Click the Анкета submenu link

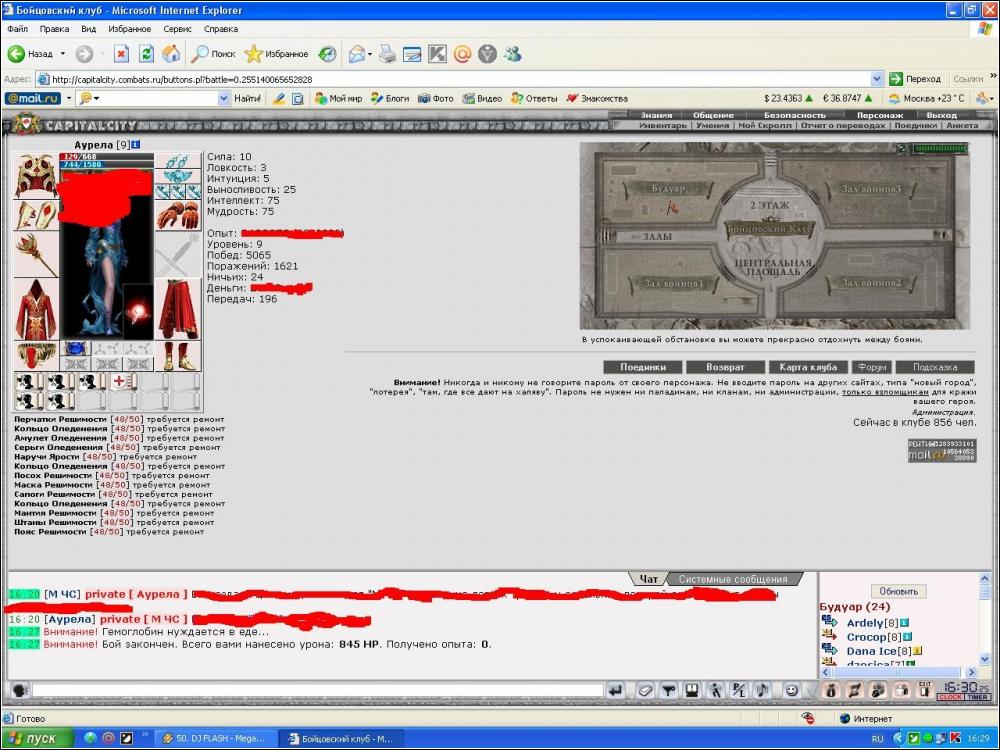pyautogui.click(x=962, y=126)
